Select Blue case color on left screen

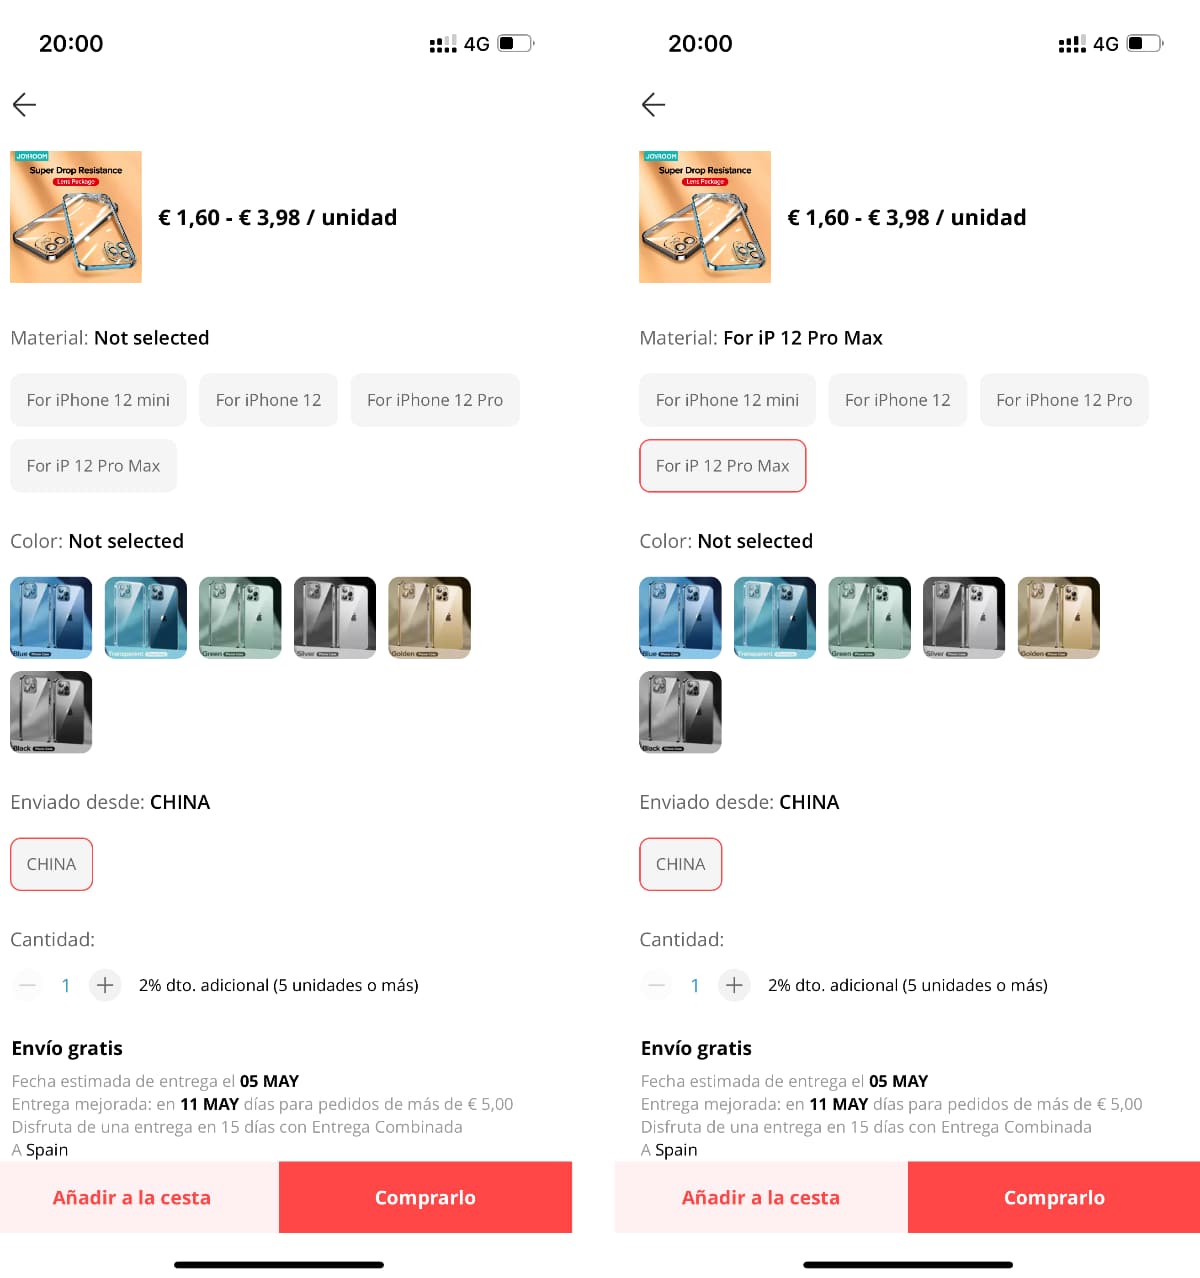(x=51, y=617)
